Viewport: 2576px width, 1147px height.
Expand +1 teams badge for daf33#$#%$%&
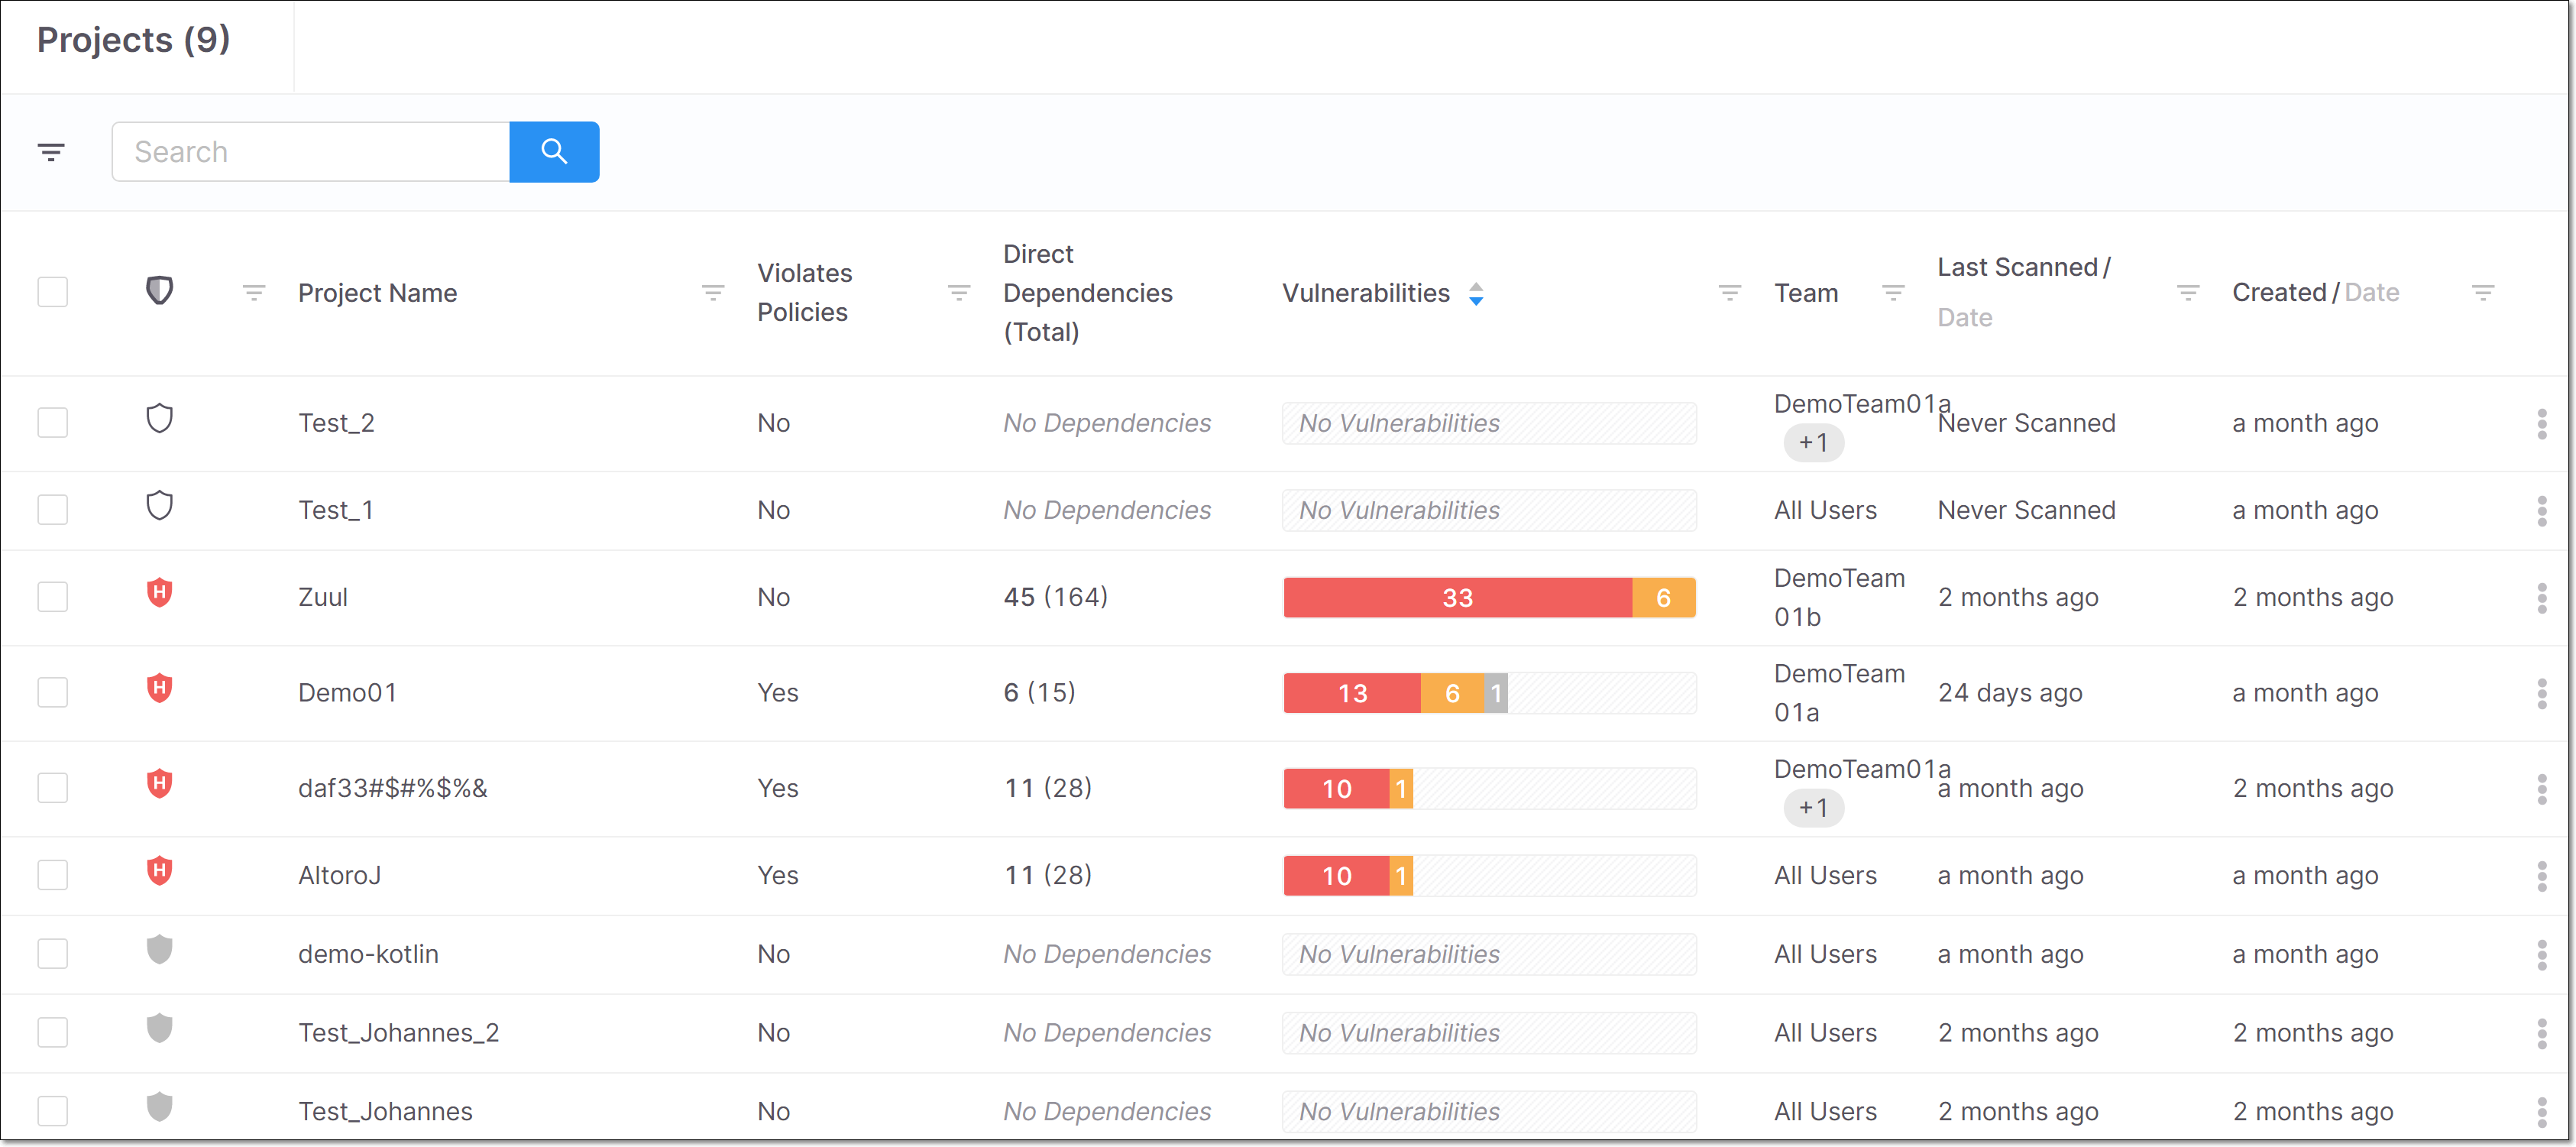[x=1813, y=808]
